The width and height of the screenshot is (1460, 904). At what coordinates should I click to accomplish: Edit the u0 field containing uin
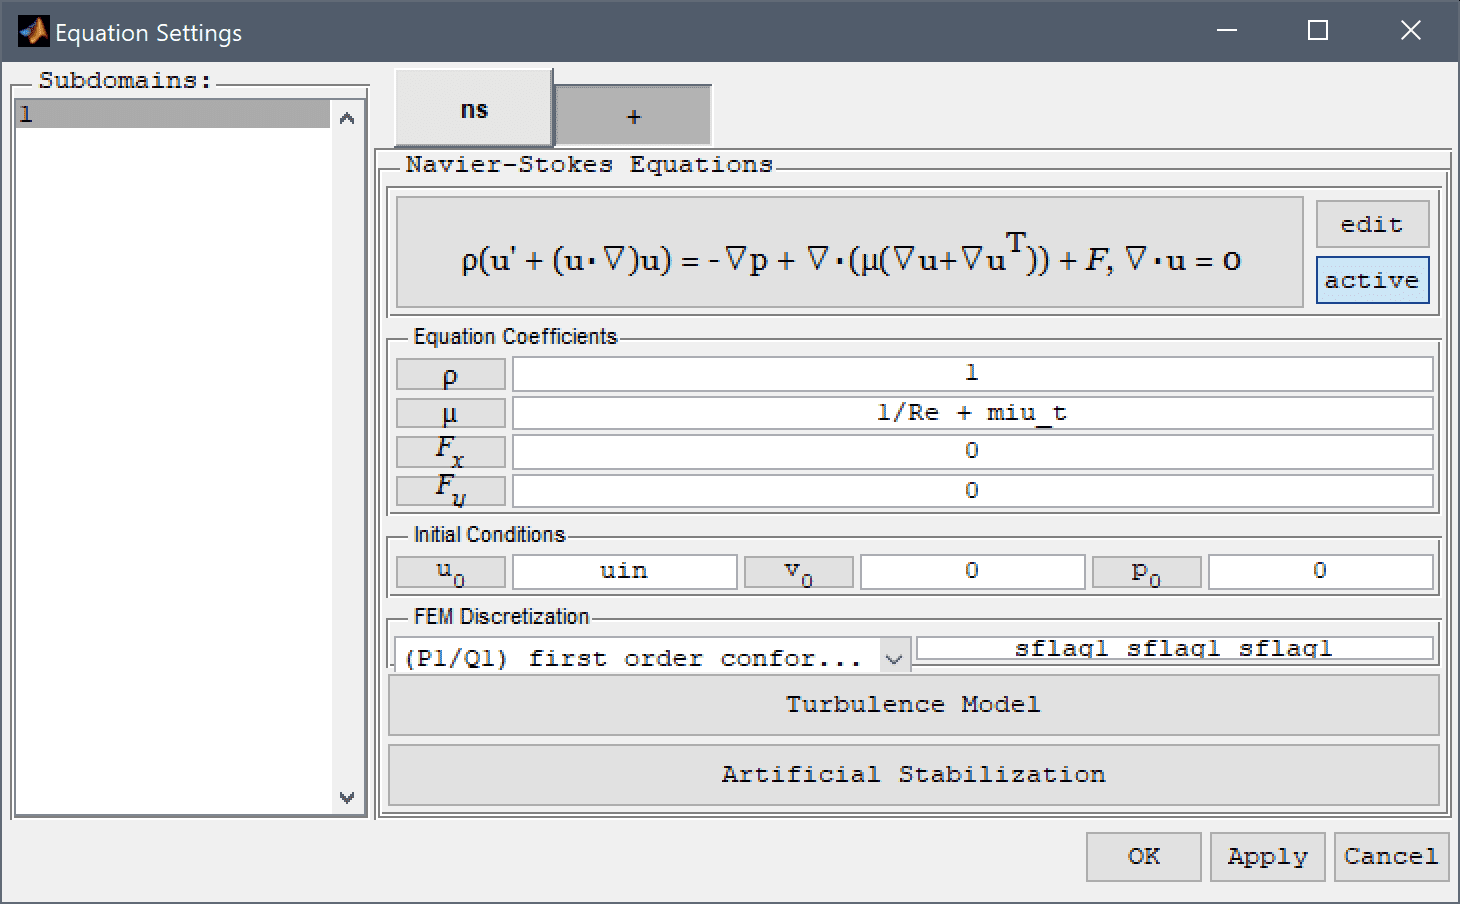click(625, 571)
